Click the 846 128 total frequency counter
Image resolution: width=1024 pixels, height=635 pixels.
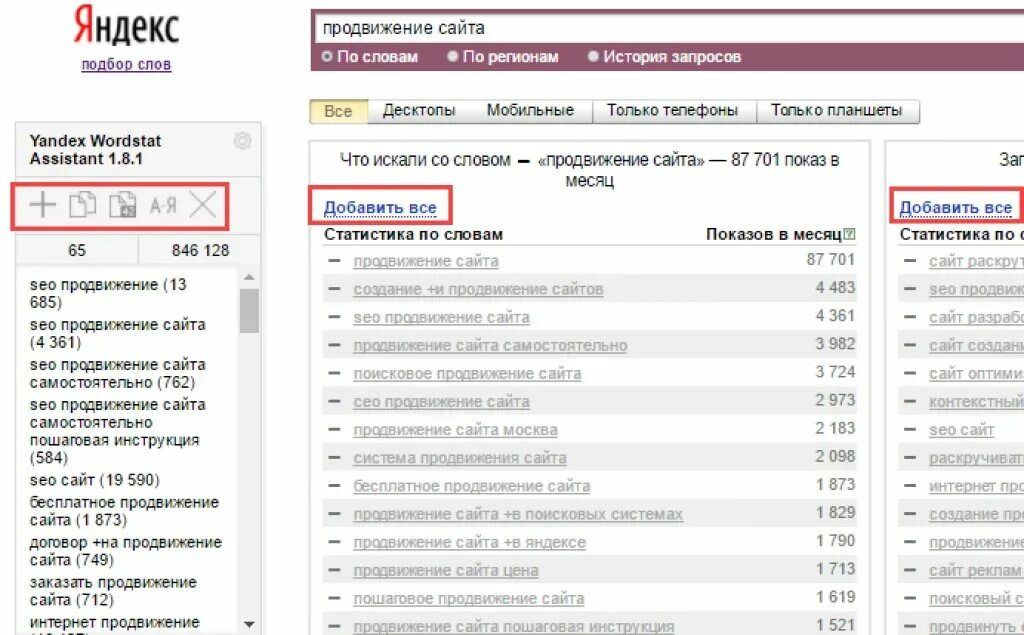tap(200, 250)
